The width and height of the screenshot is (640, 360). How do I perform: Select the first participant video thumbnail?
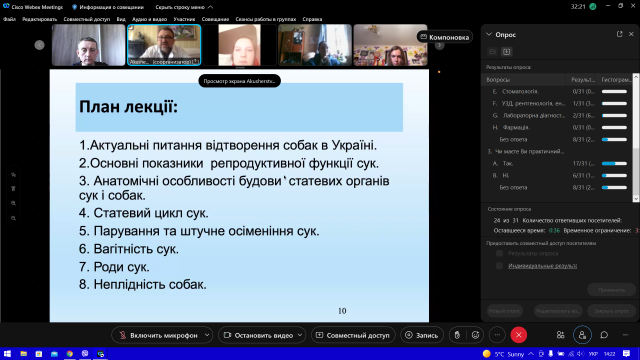89,45
